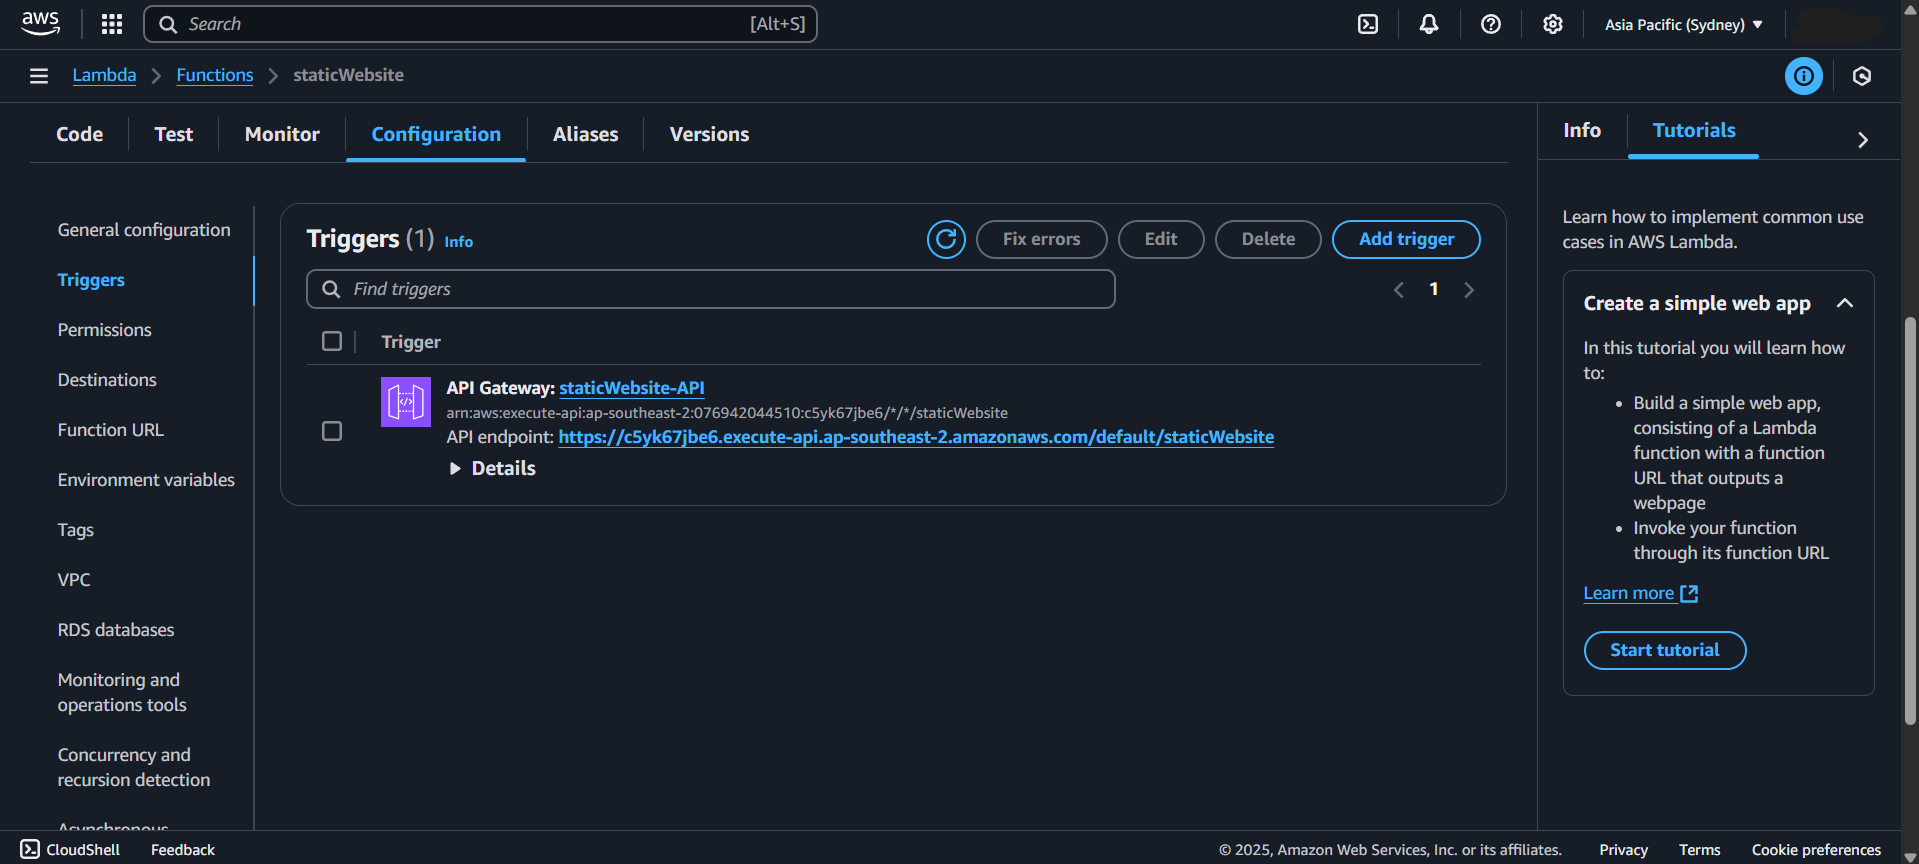
Task: Open Environment variables settings
Action: tap(146, 480)
